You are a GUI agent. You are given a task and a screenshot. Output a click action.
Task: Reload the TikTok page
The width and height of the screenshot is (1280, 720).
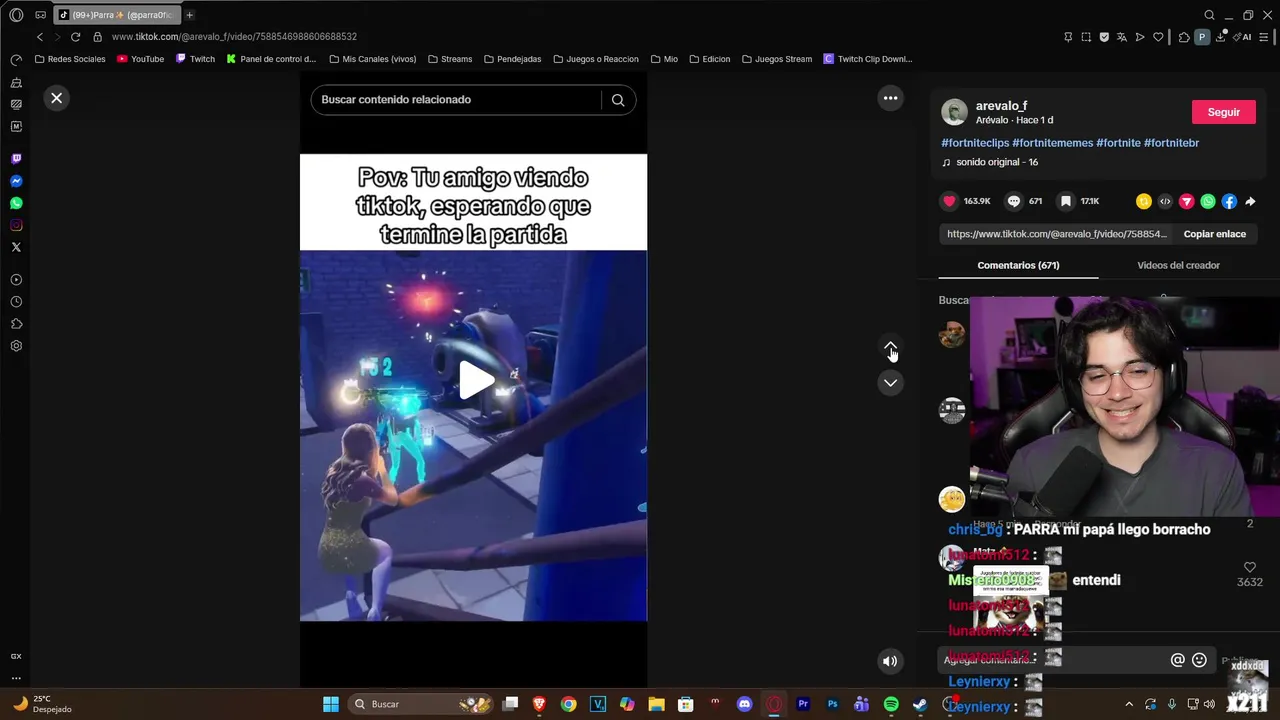pyautogui.click(x=75, y=37)
